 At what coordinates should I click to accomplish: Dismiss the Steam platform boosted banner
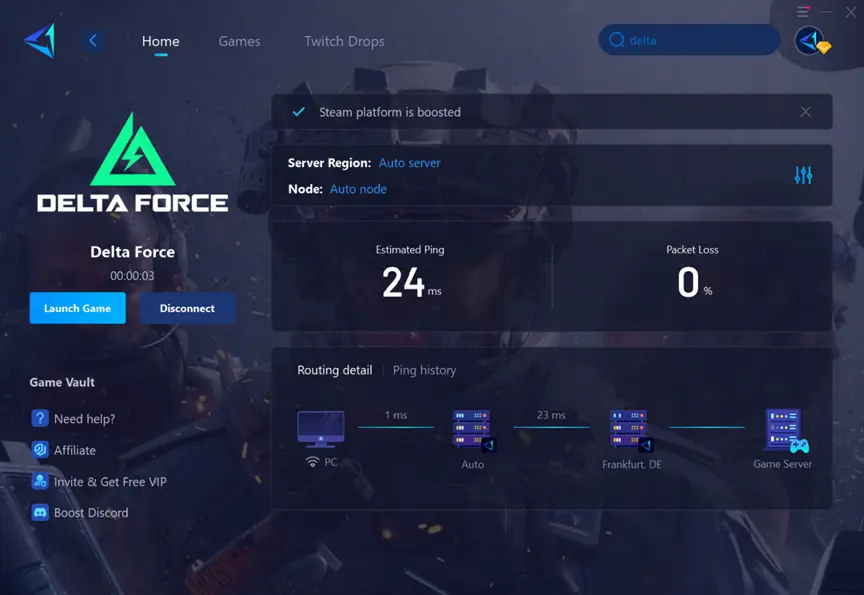point(806,112)
